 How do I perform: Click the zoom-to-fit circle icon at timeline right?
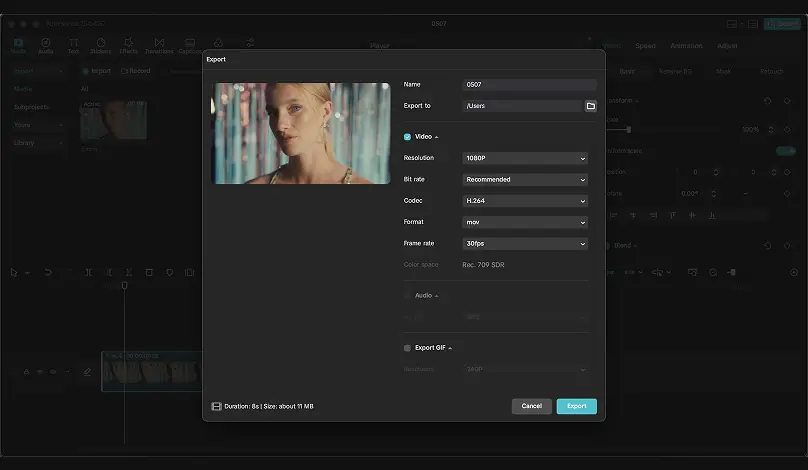click(794, 272)
